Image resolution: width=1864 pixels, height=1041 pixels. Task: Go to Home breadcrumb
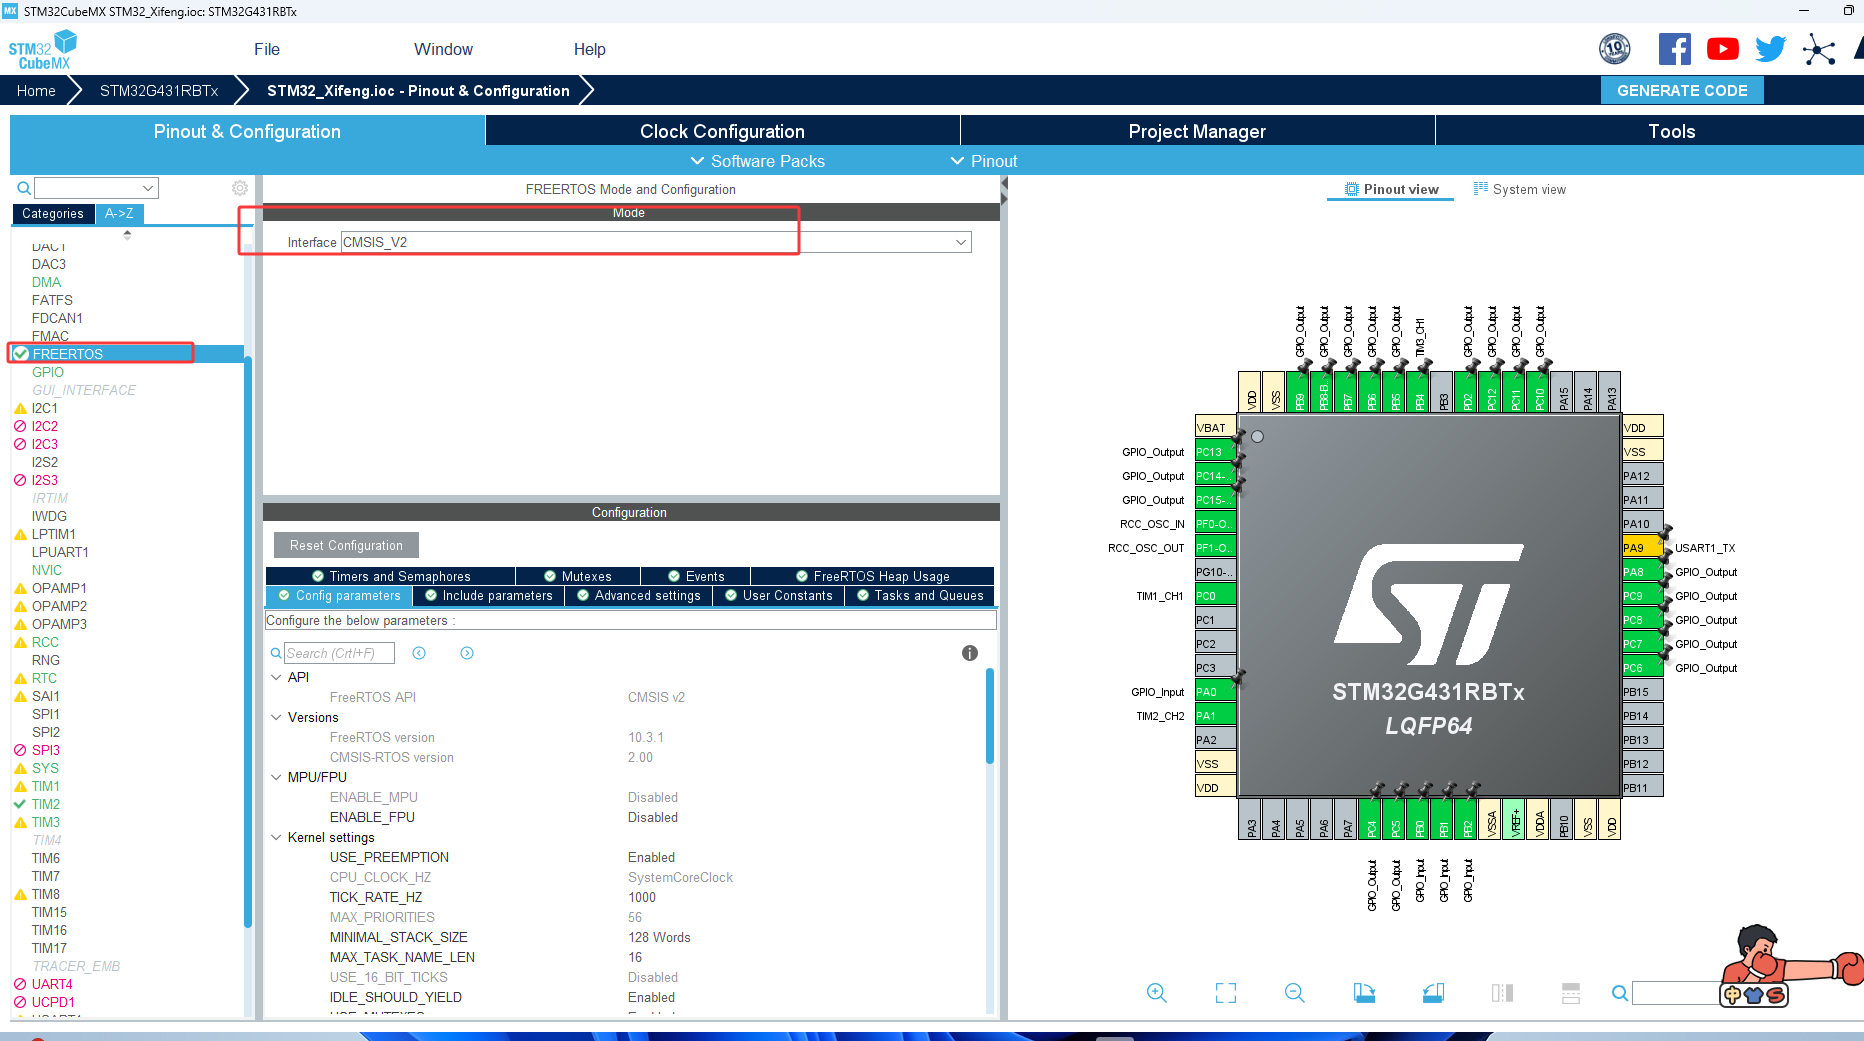pos(36,90)
